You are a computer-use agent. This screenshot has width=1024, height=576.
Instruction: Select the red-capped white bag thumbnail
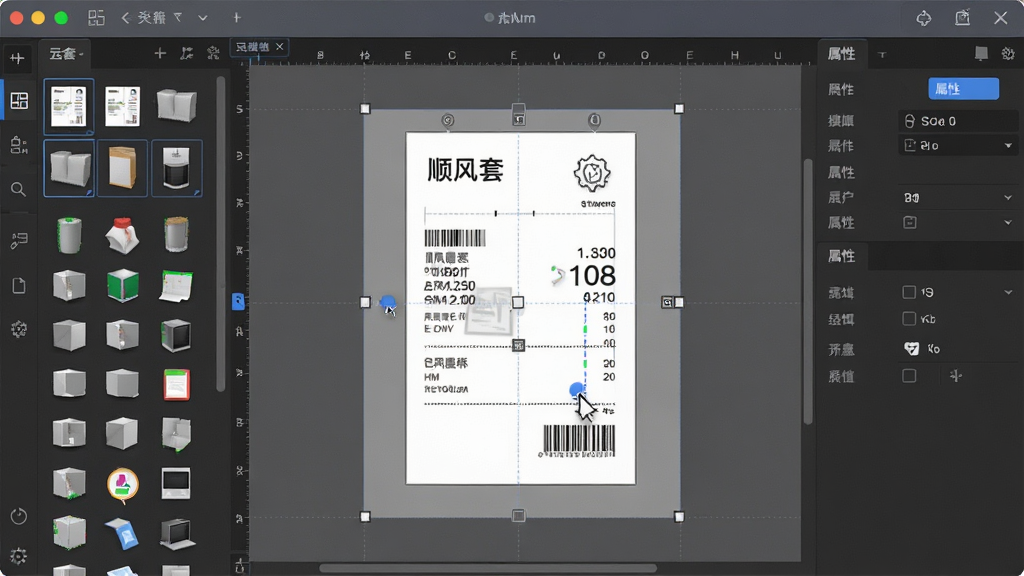tap(122, 235)
